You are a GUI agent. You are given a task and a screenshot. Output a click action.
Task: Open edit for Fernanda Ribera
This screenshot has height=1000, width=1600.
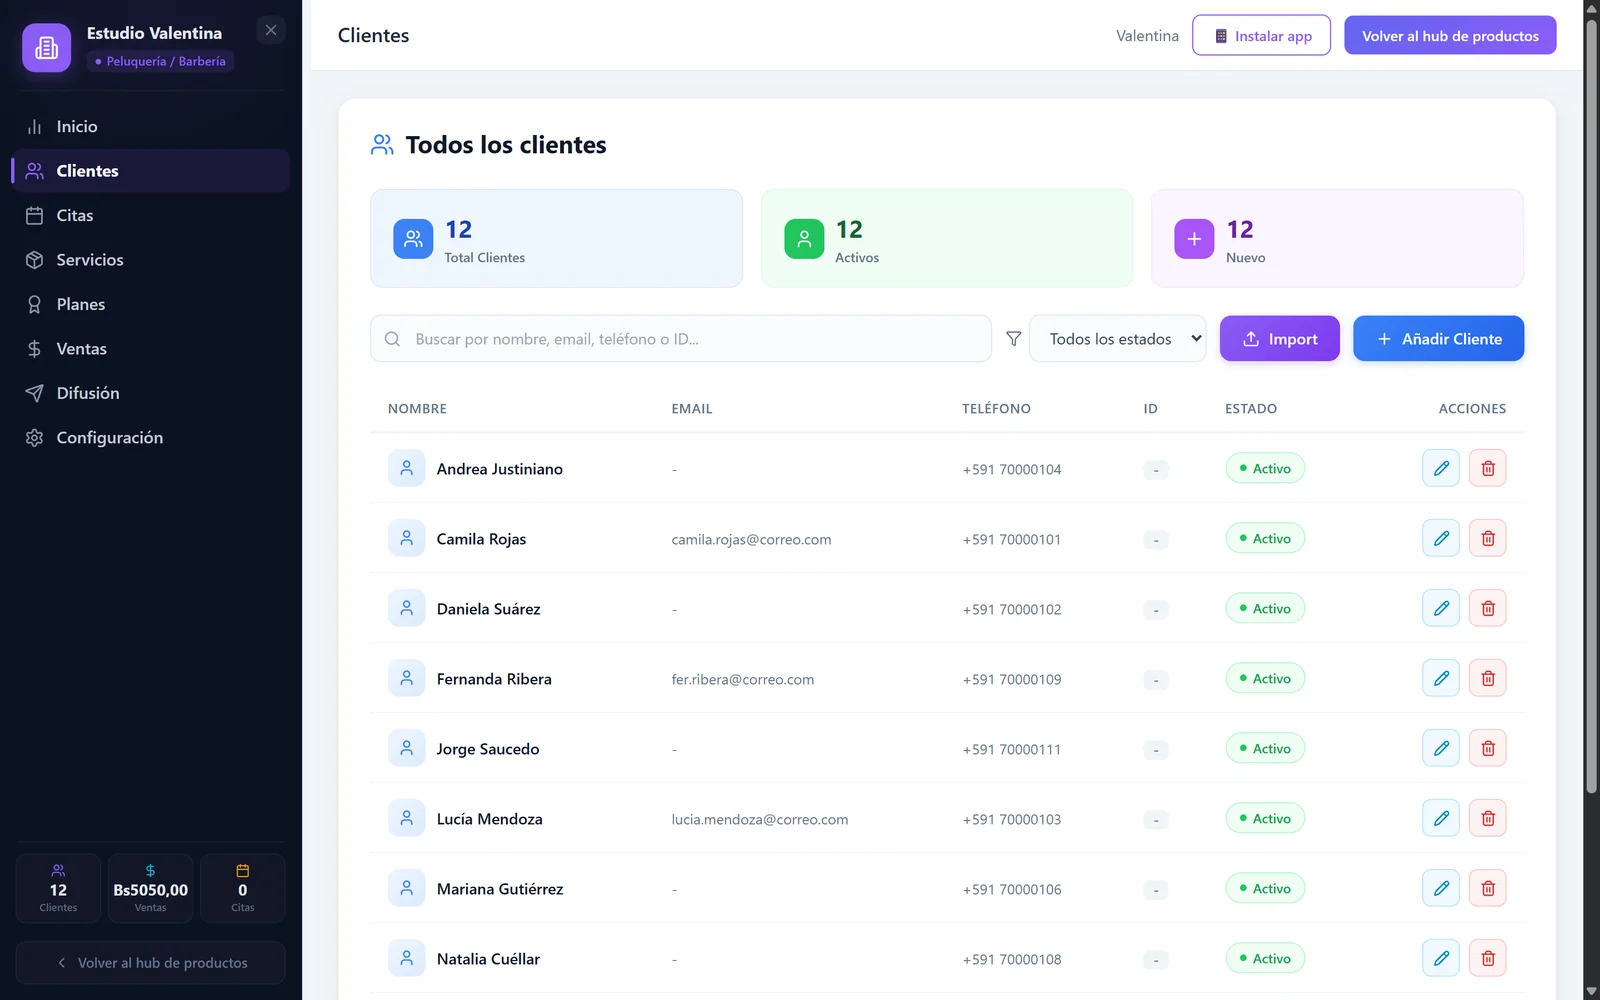tap(1441, 678)
